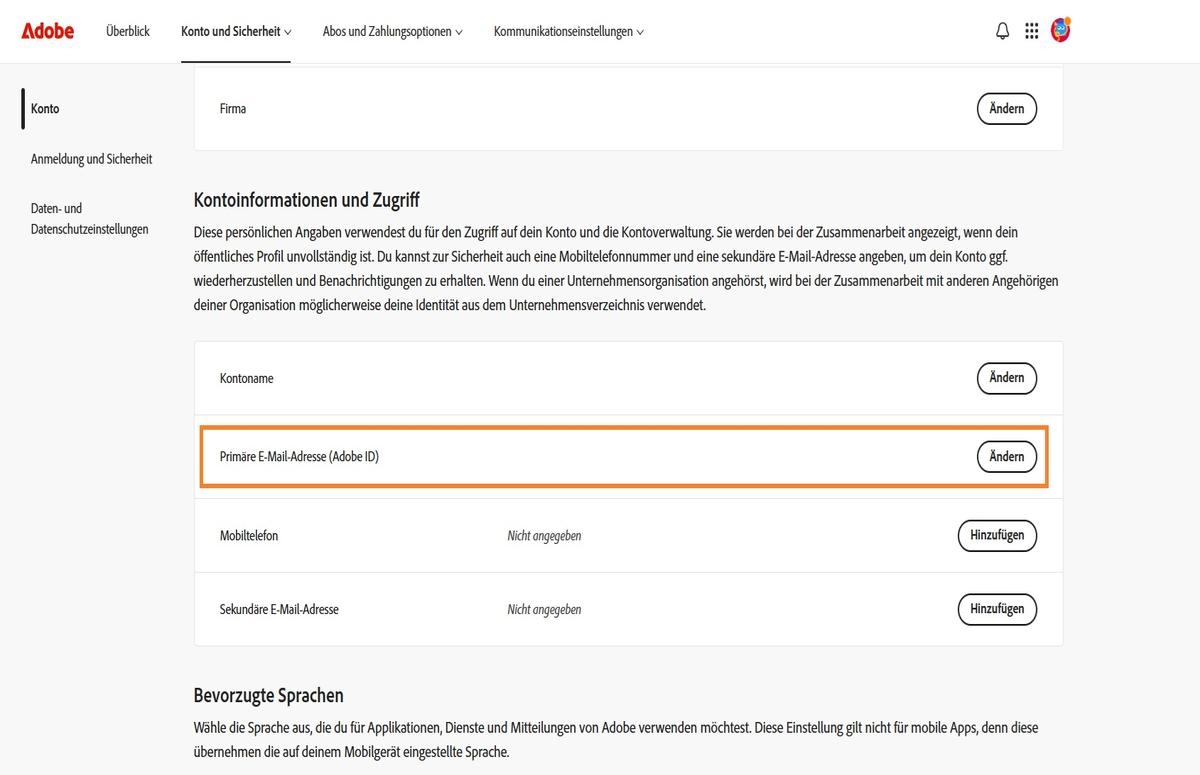
Task: Select Konto in the sidebar
Action: [44, 108]
